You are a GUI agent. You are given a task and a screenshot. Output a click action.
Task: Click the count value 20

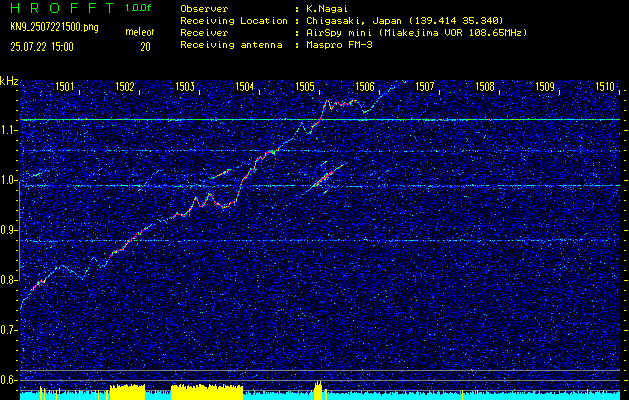[145, 47]
